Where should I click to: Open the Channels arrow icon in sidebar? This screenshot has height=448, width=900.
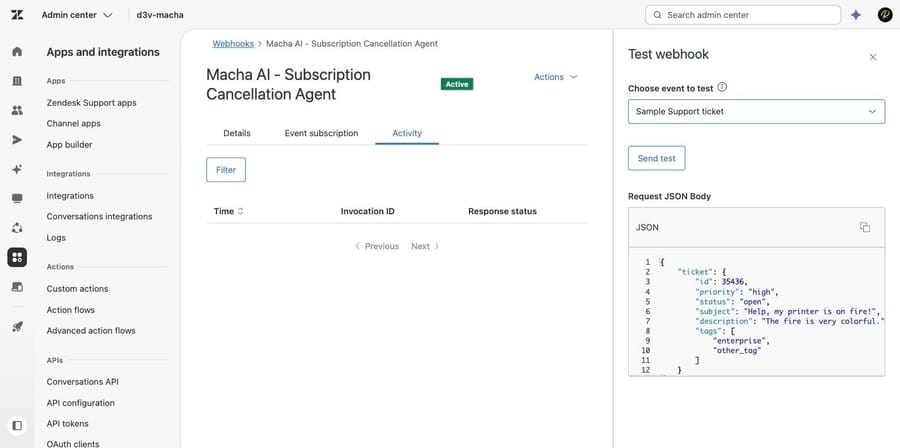tap(17, 140)
